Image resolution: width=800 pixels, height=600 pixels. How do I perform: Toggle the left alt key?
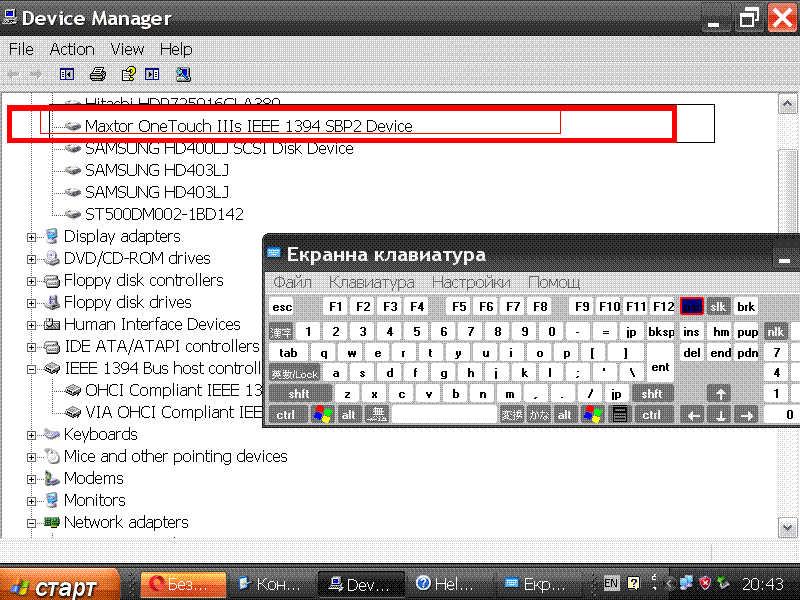(x=349, y=415)
